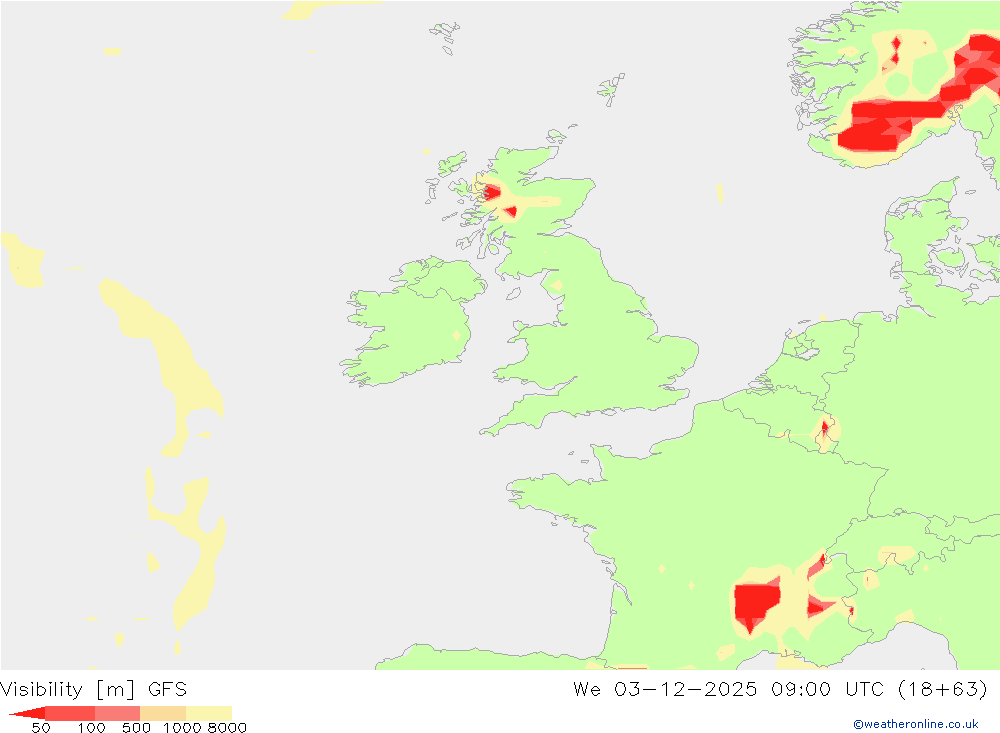The image size is (1000, 733).
Task: Click the weatheronline.co.uk copyright link
Action: pyautogui.click(x=915, y=724)
